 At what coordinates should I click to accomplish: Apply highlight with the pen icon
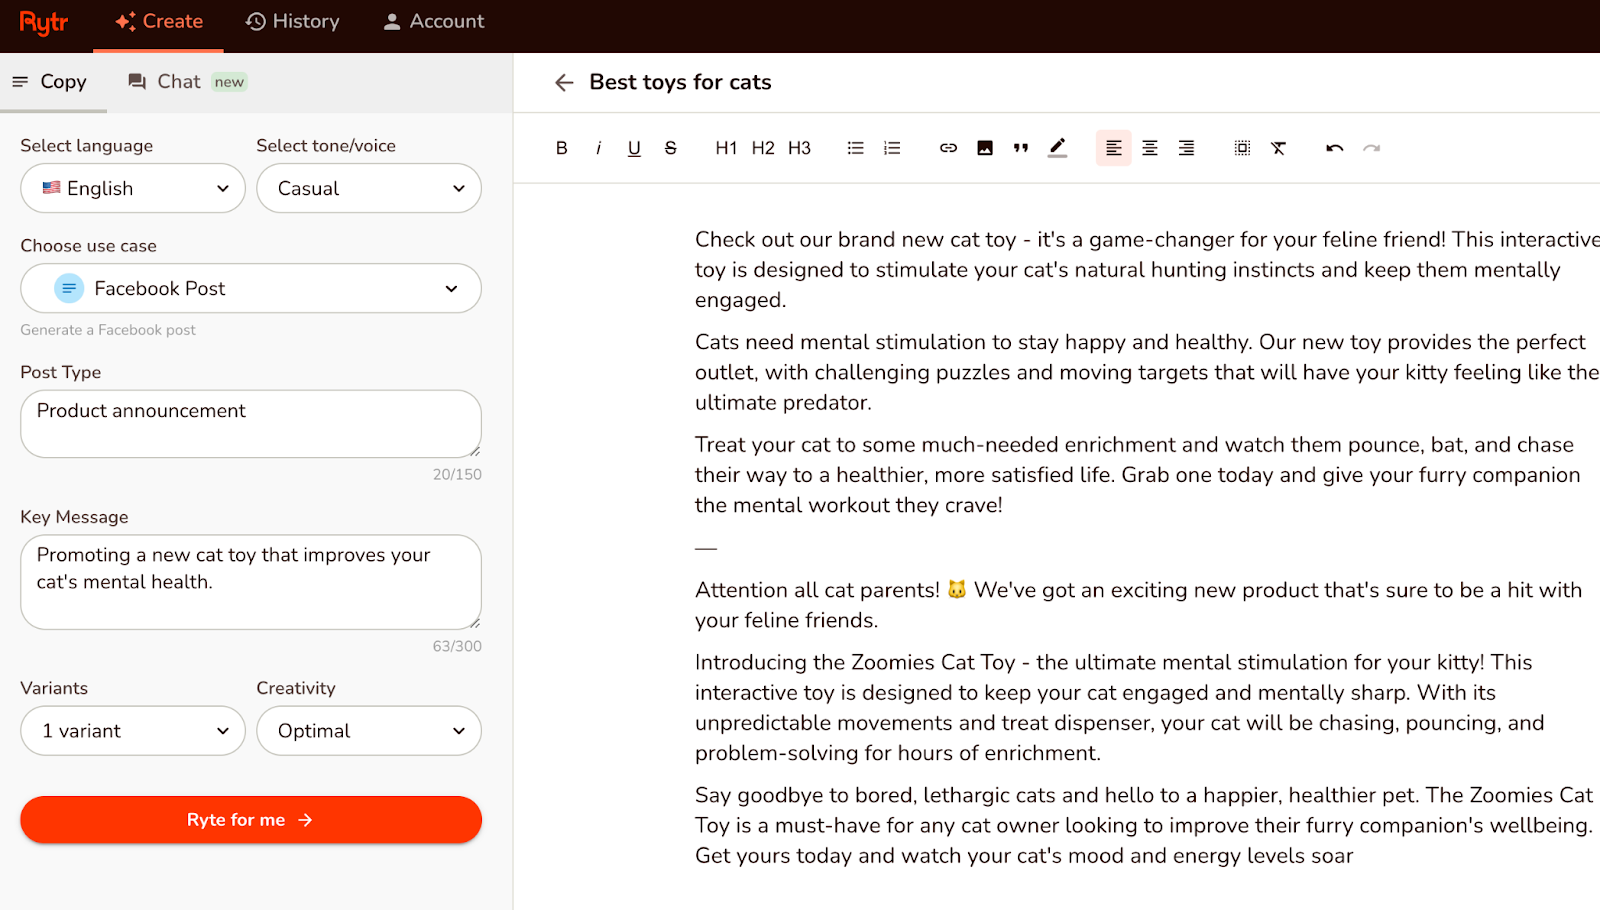pyautogui.click(x=1057, y=147)
